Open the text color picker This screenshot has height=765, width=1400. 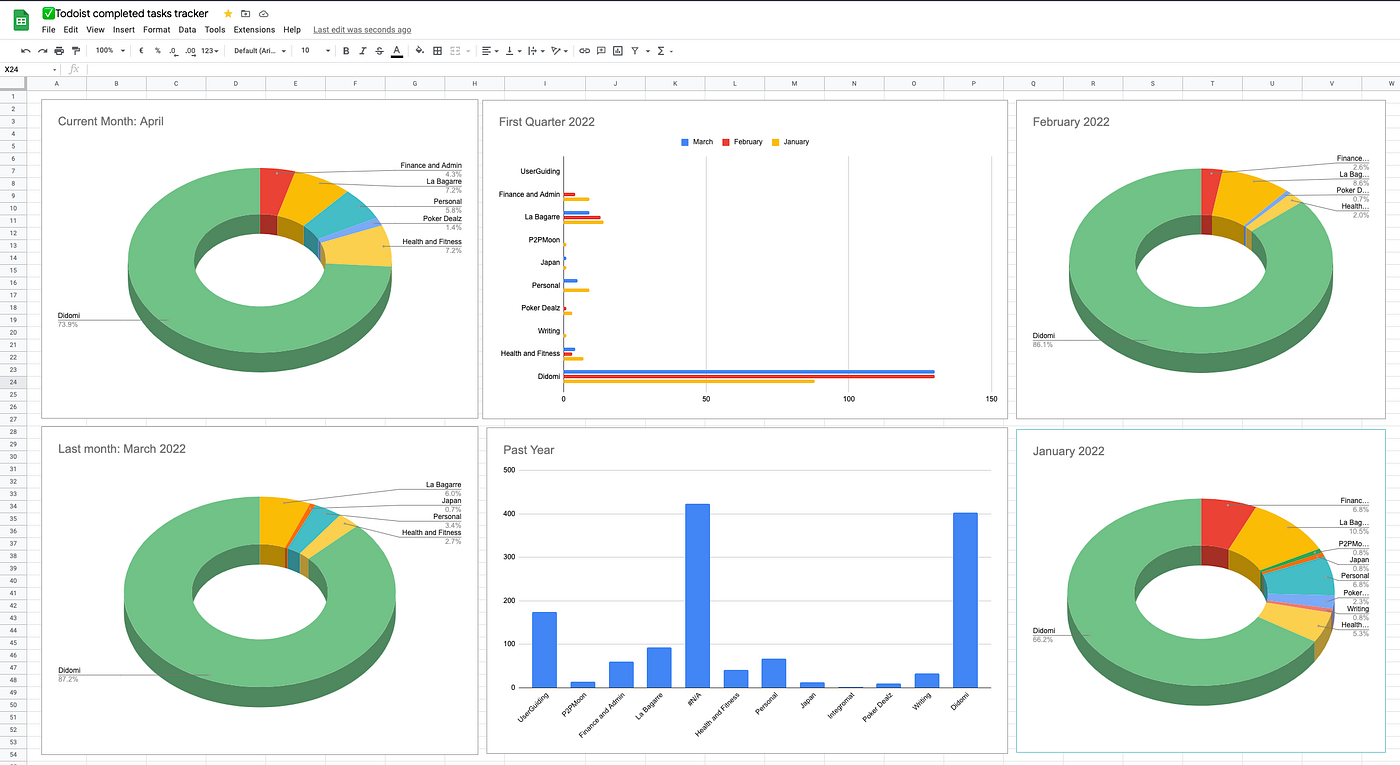397,50
